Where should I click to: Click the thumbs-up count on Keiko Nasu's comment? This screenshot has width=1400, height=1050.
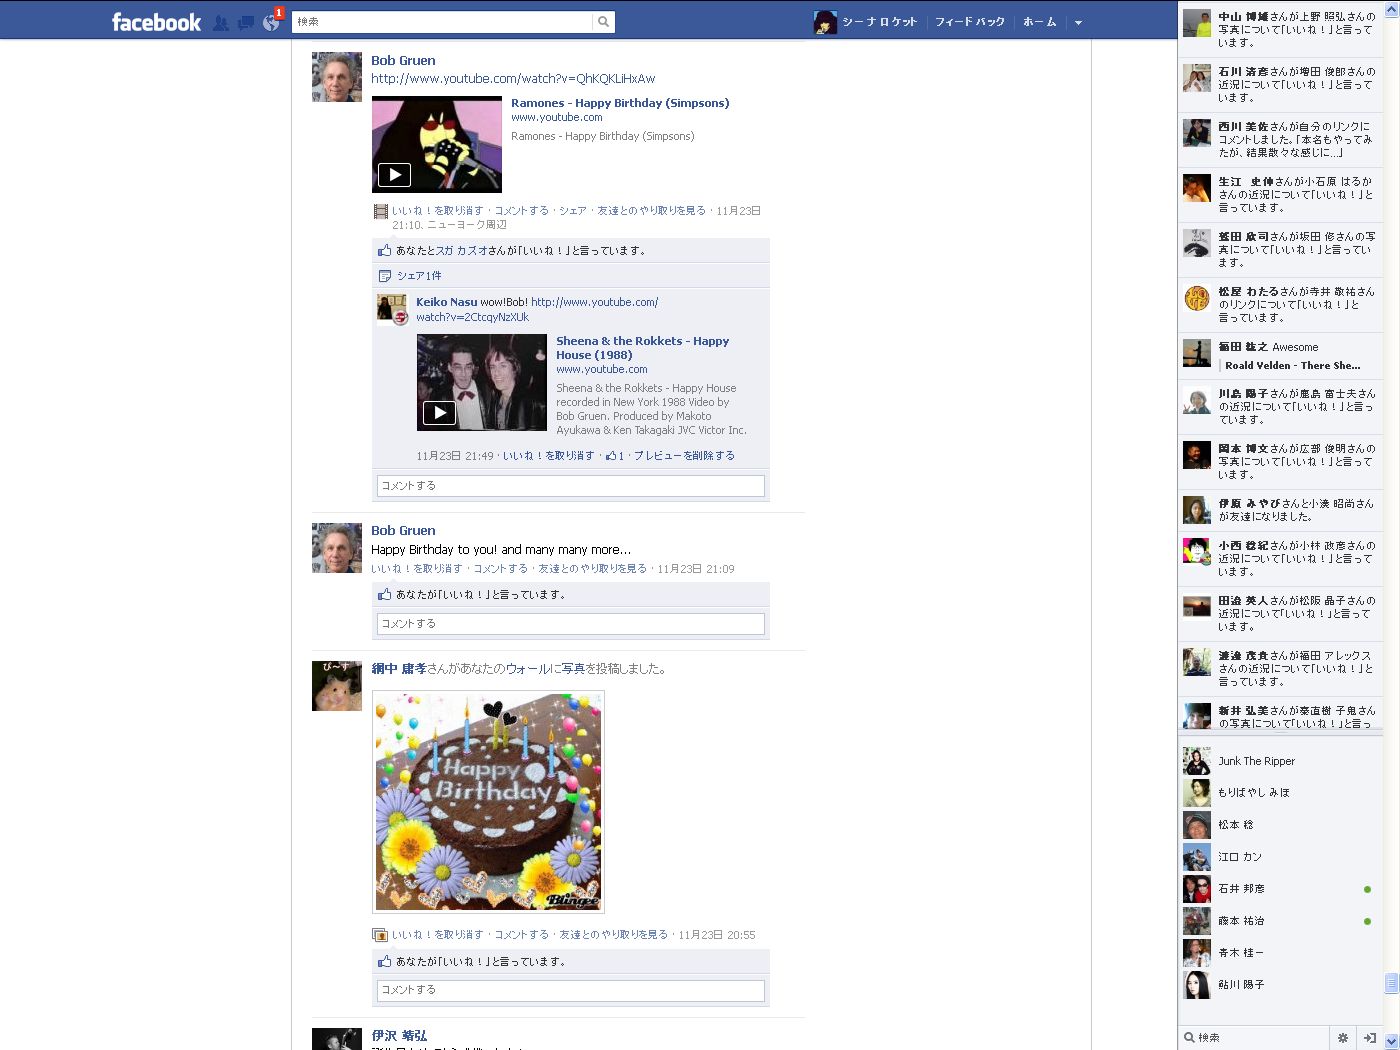(615, 456)
